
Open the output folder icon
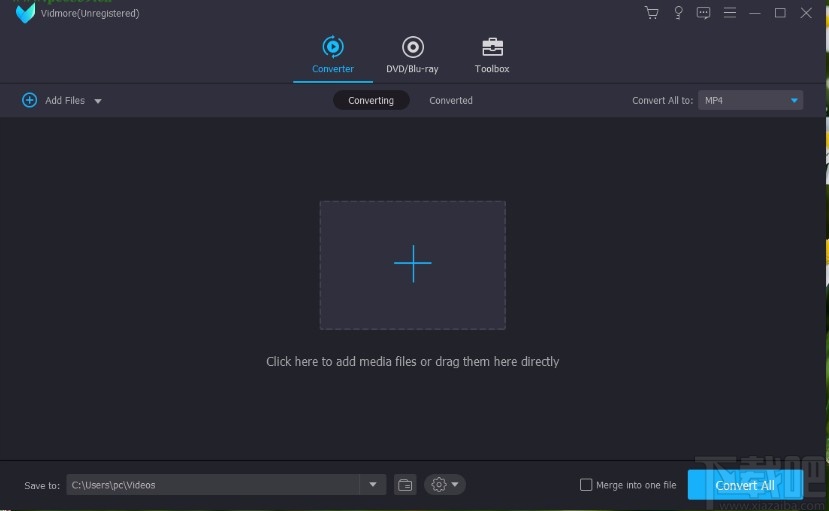(405, 485)
